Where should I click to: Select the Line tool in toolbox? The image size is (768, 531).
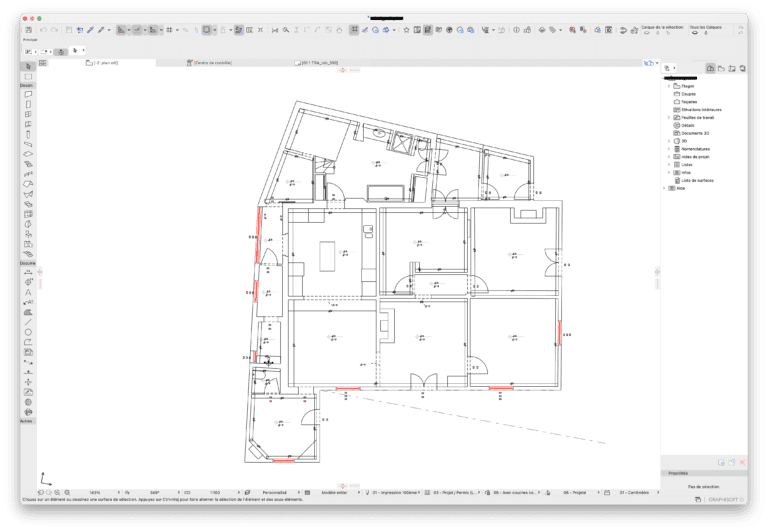click(x=28, y=322)
